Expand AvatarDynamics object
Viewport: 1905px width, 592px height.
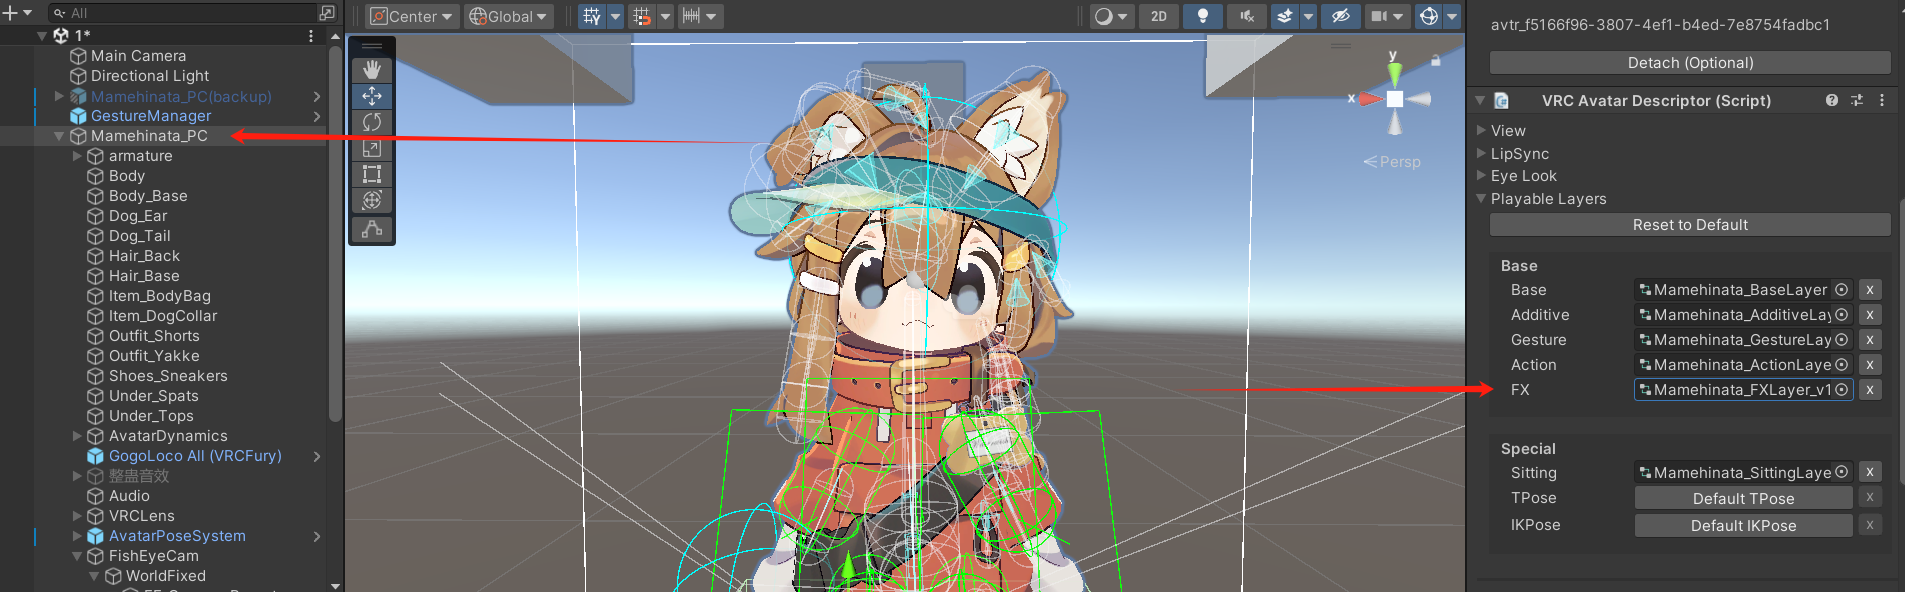coord(77,436)
